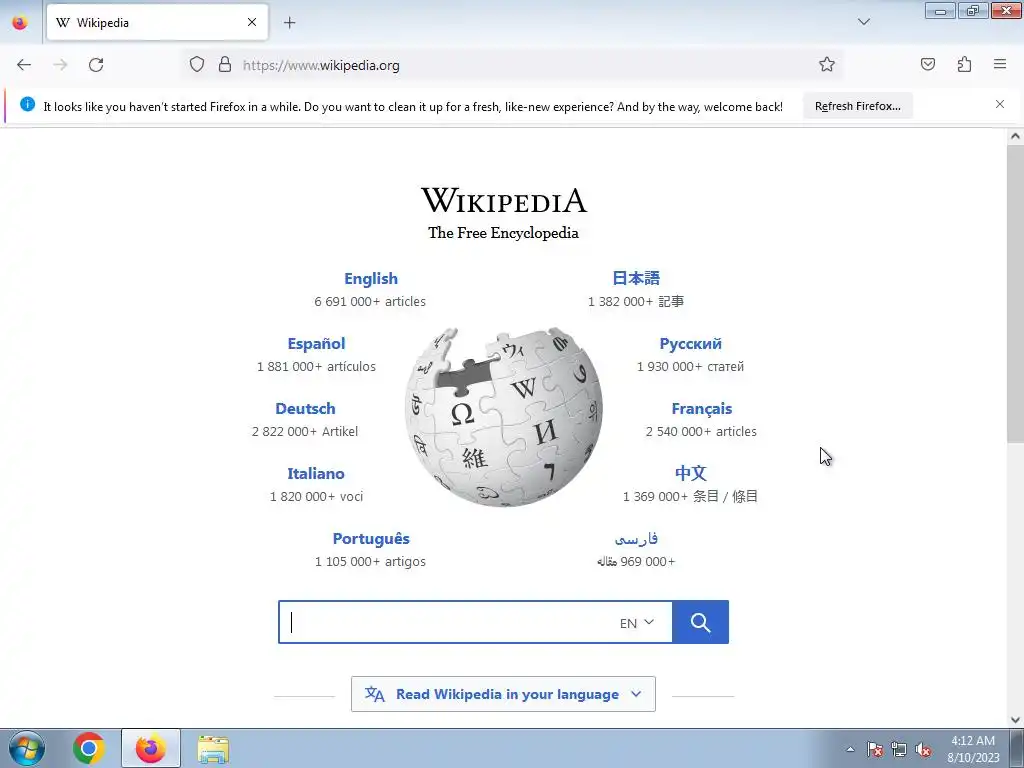Click the translate icon beside Read Wikipedia in your language

pyautogui.click(x=375, y=694)
